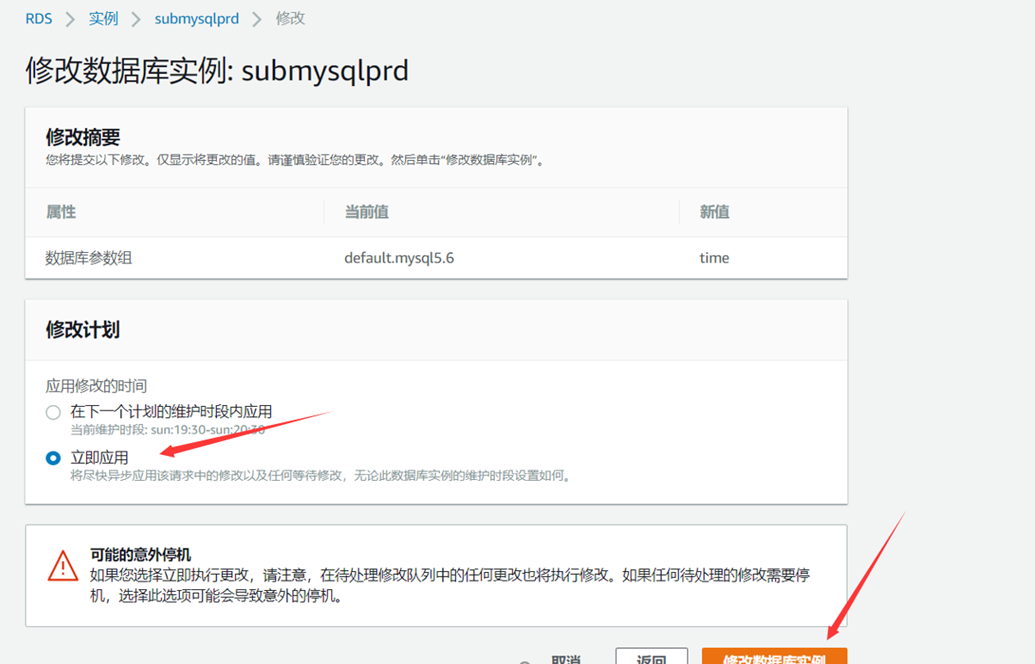Select apply during next maintenance window
The width and height of the screenshot is (1035, 664).
tap(52, 412)
